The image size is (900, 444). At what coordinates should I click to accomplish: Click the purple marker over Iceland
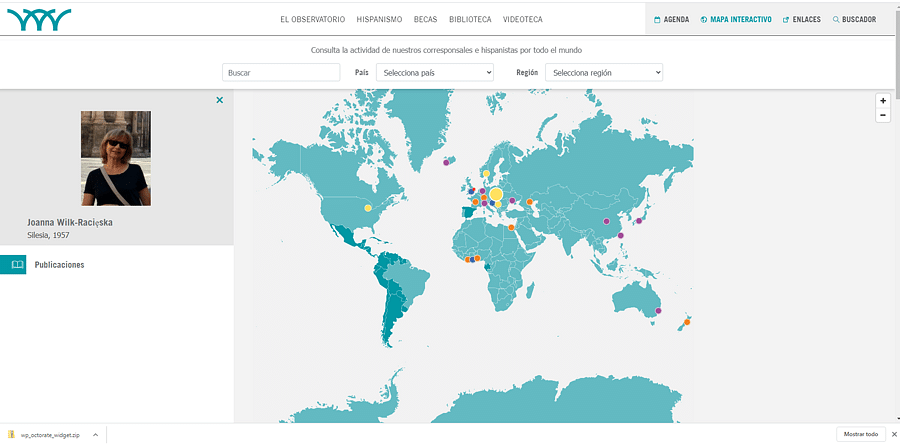[446, 161]
